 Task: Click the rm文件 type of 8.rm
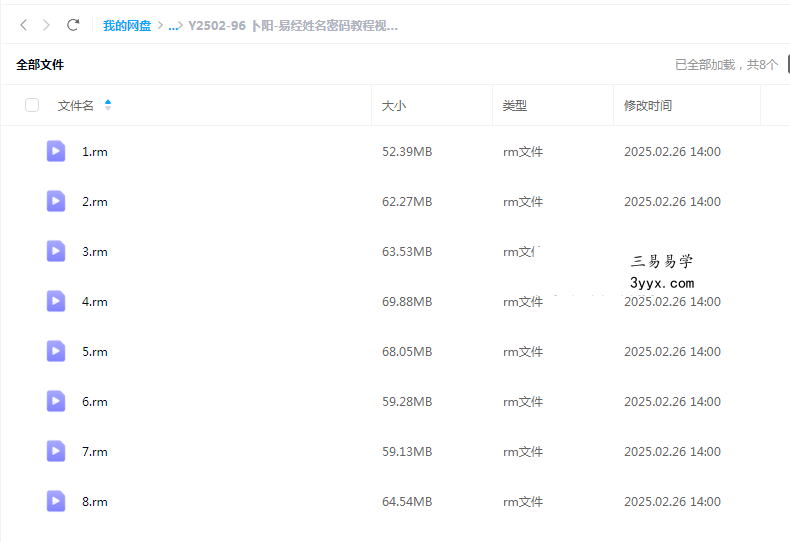point(523,502)
